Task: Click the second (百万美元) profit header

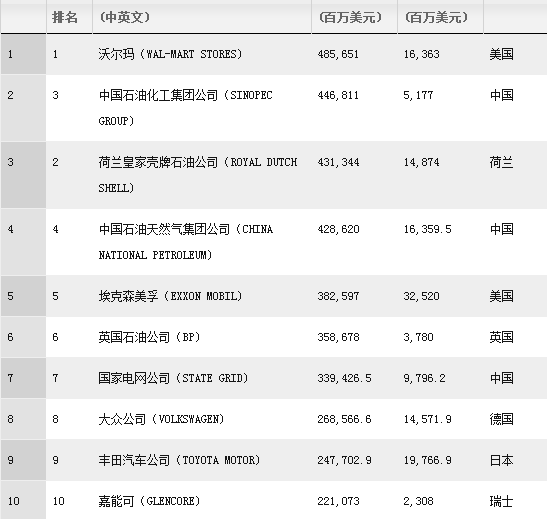Action: [x=436, y=17]
